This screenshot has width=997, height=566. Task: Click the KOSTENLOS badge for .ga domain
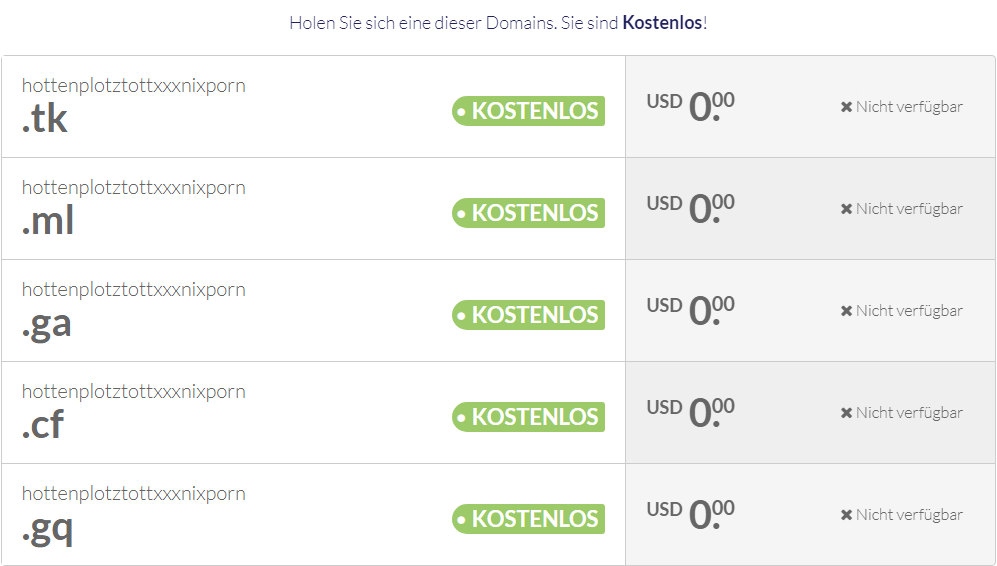click(528, 315)
